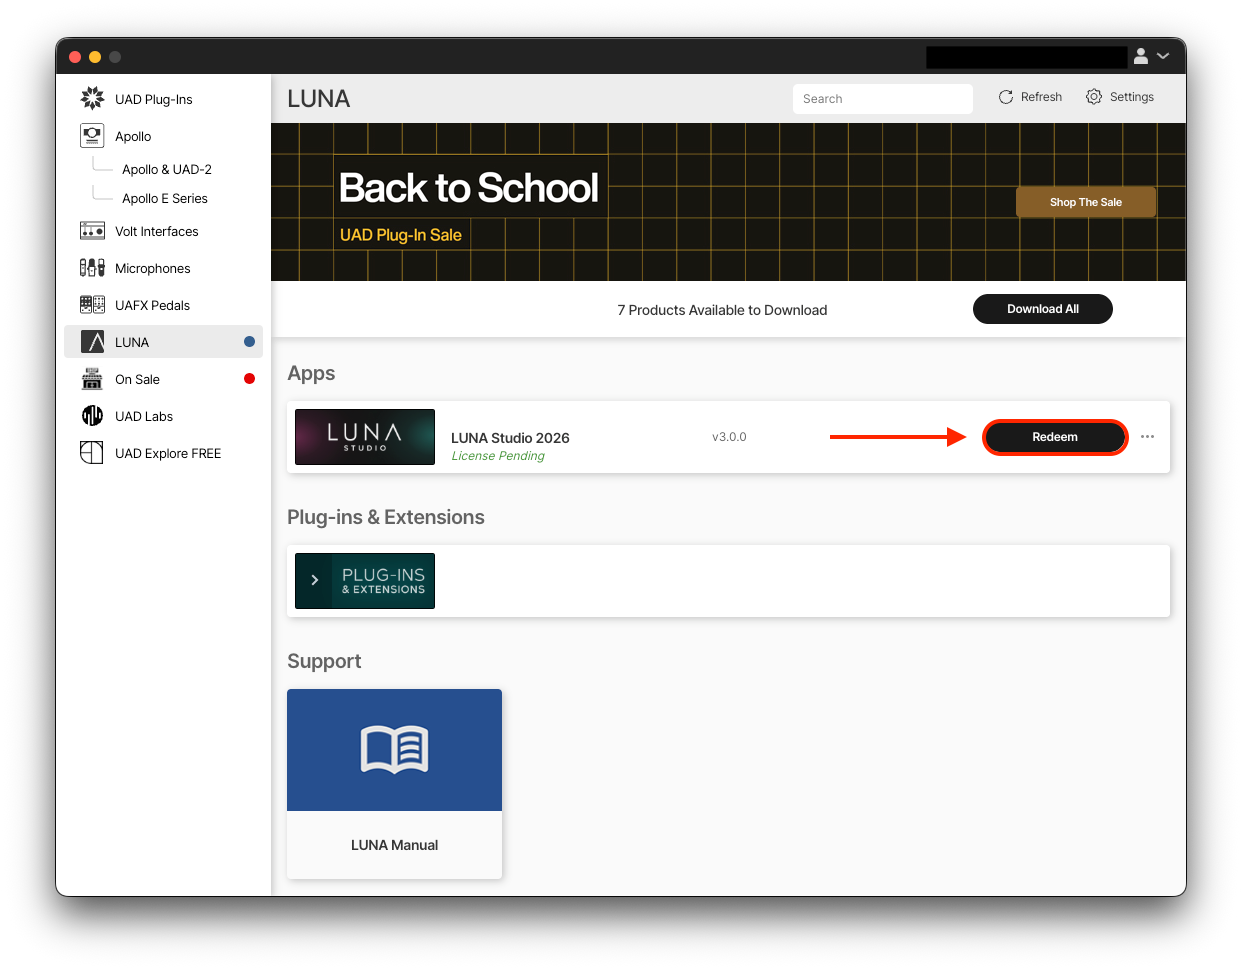This screenshot has height=970, width=1242.
Task: Click the Download All button
Action: tap(1043, 309)
